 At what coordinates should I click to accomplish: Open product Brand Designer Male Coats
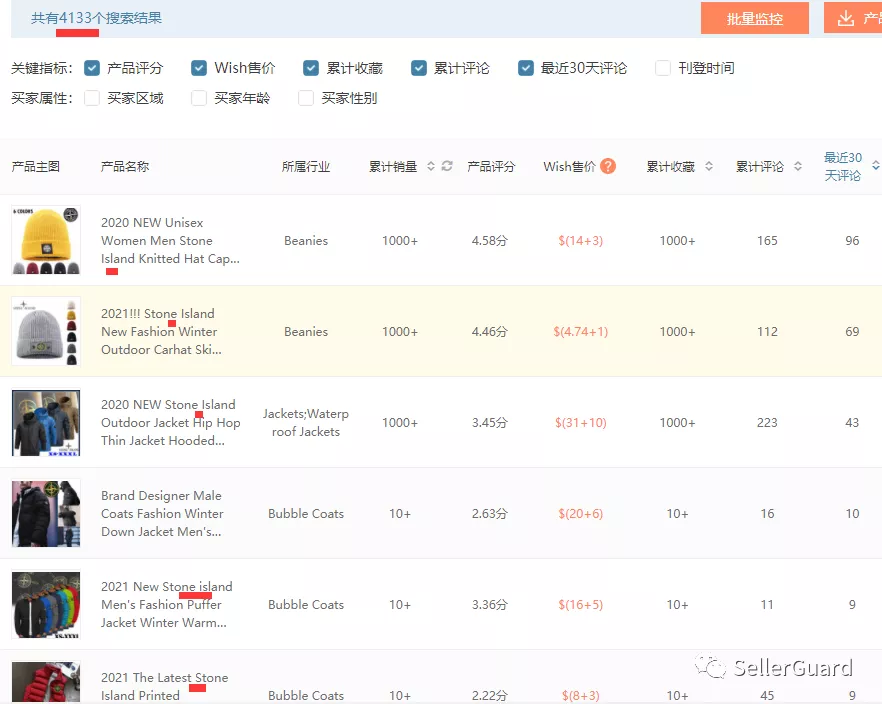(x=162, y=514)
